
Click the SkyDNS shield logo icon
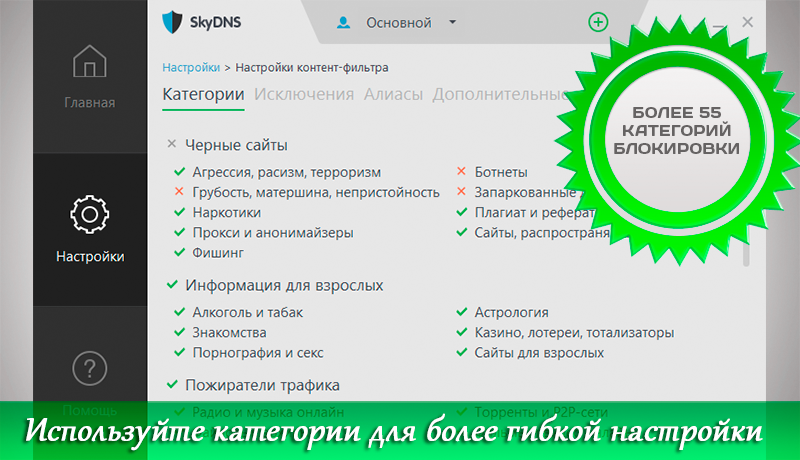[x=173, y=22]
